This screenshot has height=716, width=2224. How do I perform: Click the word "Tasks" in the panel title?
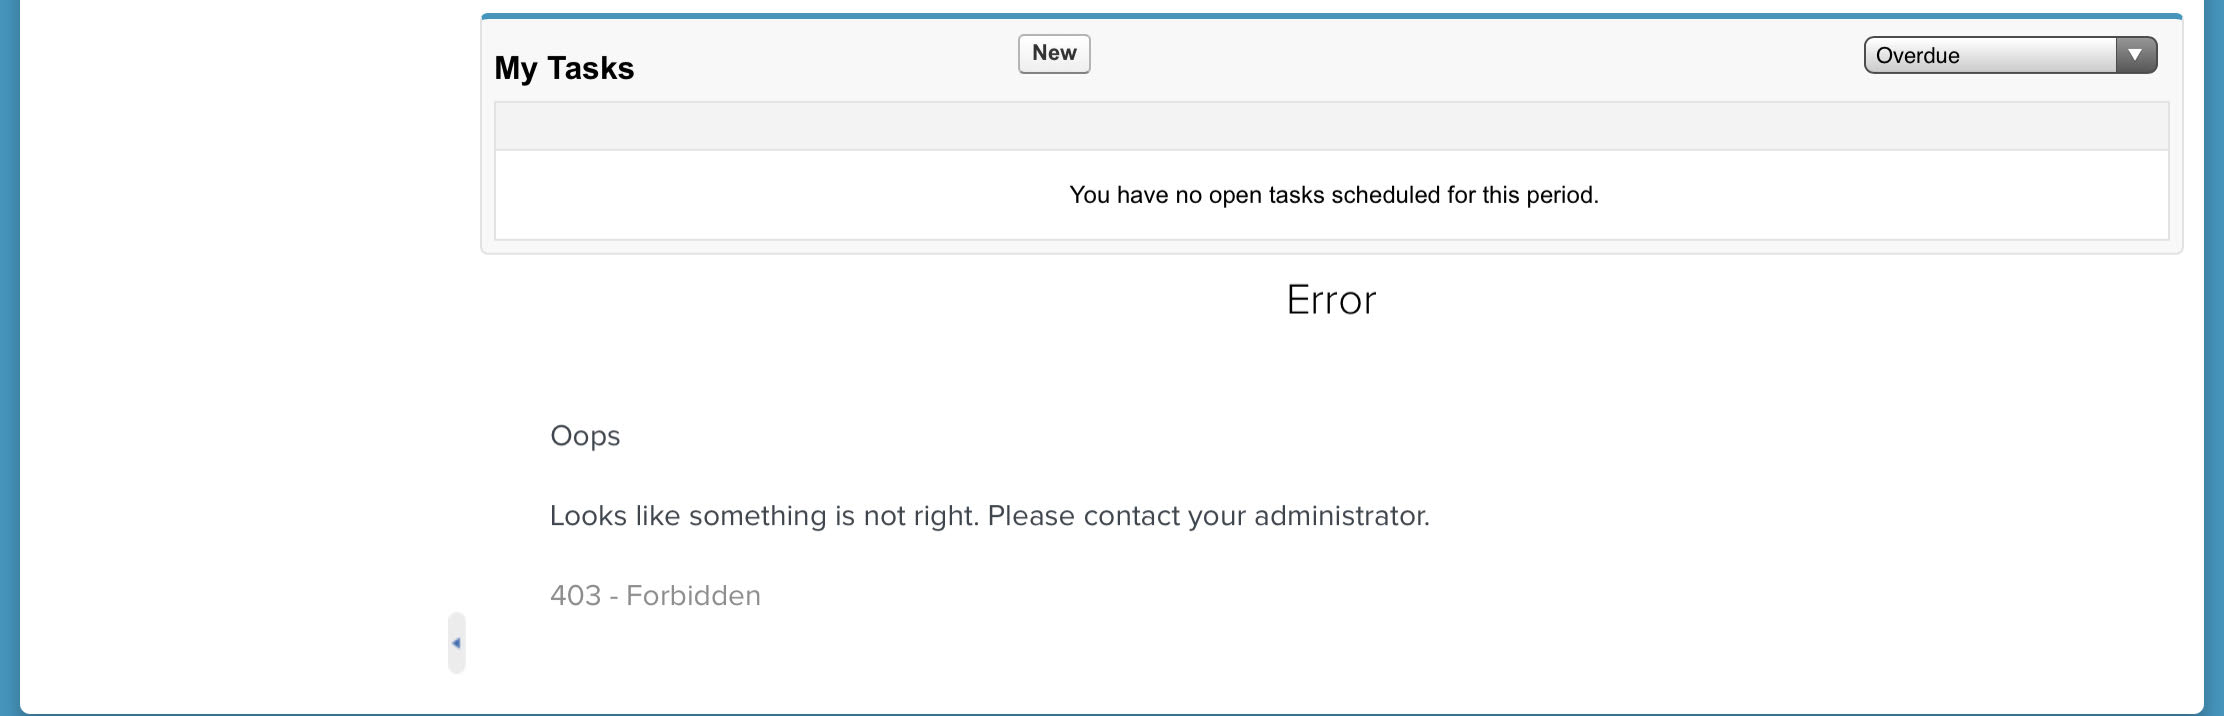(590, 68)
